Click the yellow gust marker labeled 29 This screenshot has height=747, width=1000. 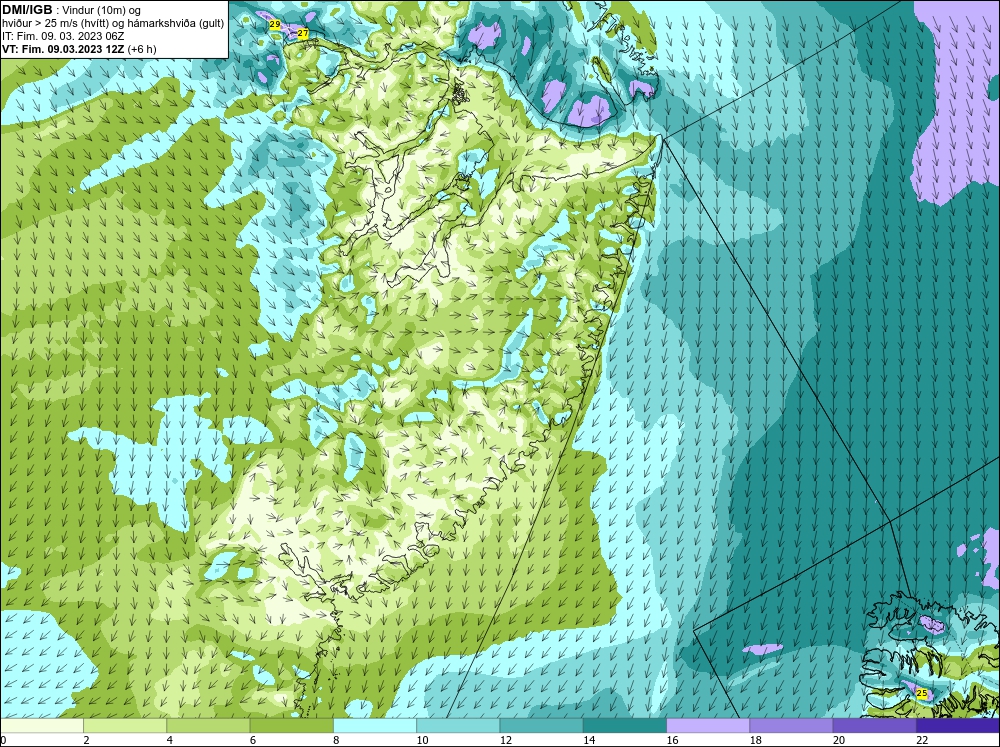pyautogui.click(x=275, y=25)
